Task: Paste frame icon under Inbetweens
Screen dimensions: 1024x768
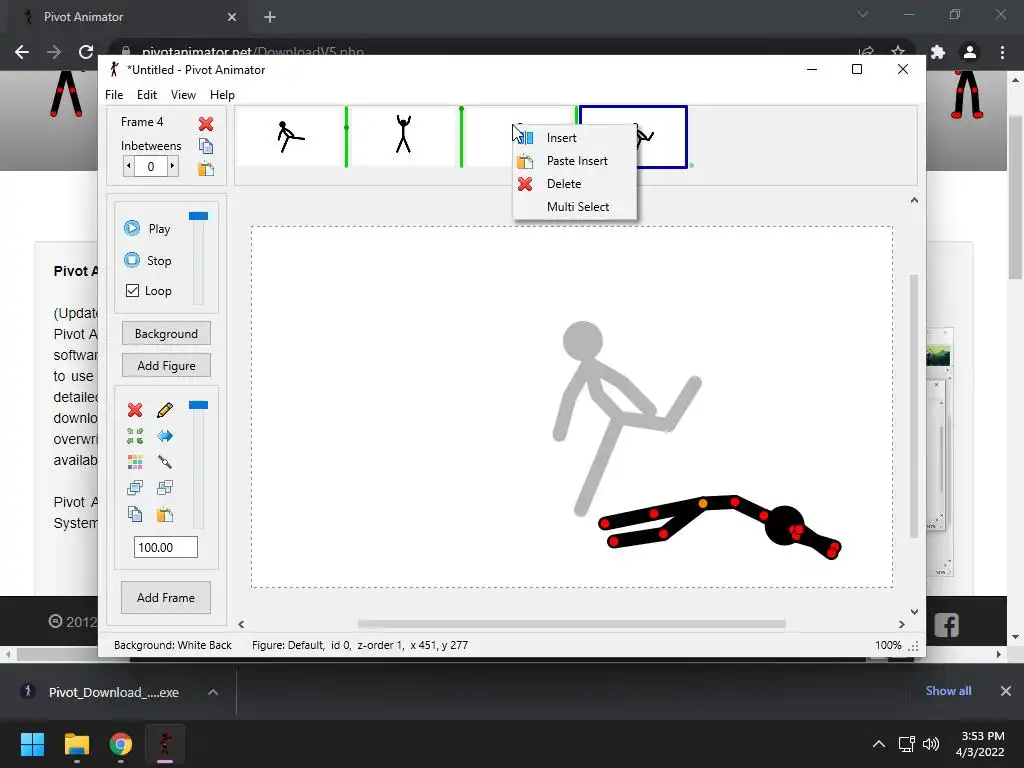Action: (x=206, y=168)
